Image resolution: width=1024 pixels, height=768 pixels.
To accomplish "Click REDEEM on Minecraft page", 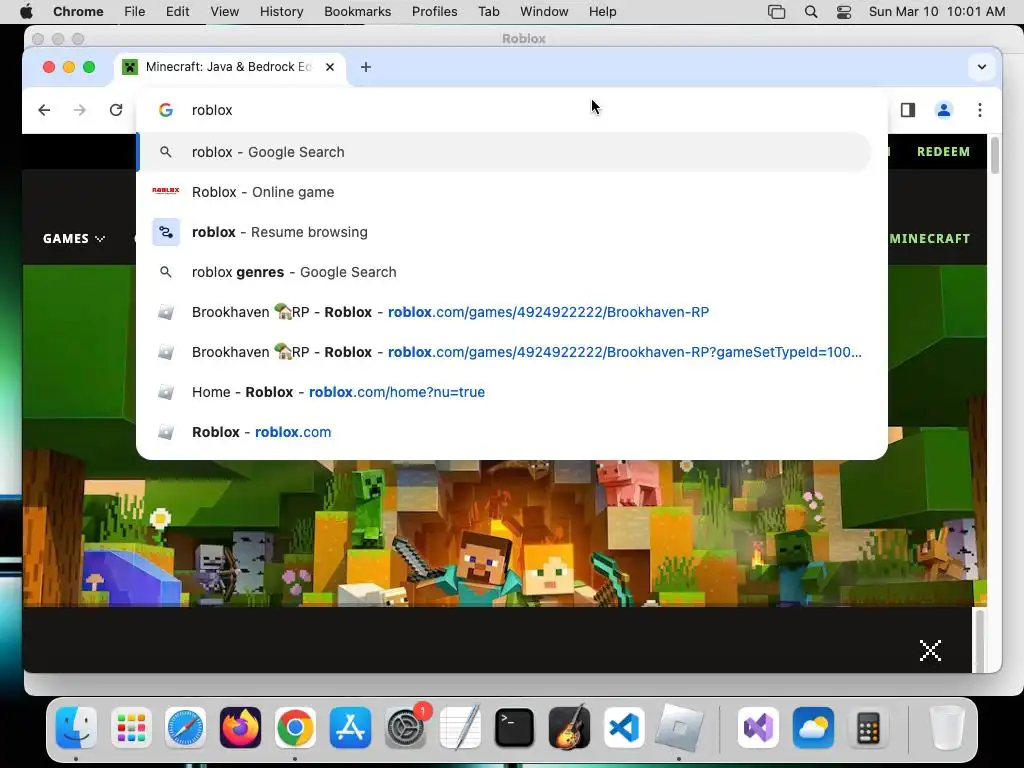I will pyautogui.click(x=943, y=152).
